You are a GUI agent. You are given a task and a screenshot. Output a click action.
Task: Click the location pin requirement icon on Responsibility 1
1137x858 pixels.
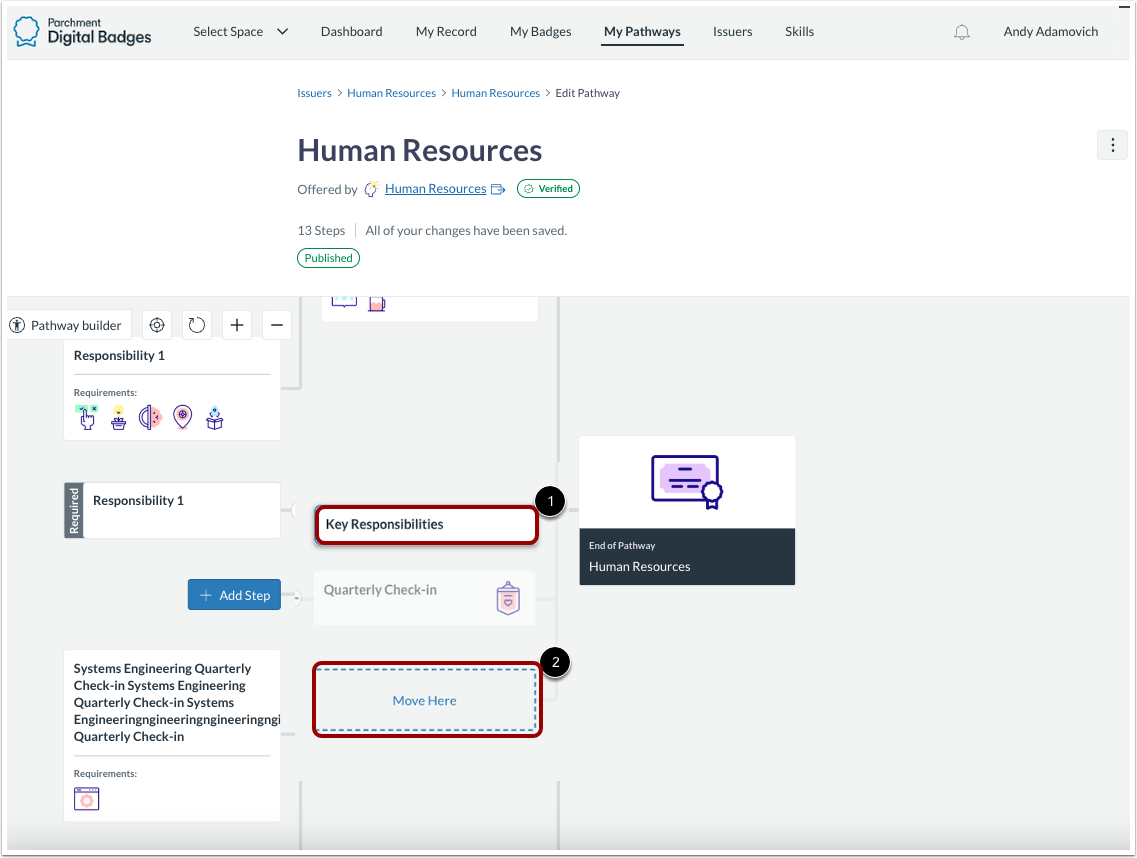(x=182, y=417)
